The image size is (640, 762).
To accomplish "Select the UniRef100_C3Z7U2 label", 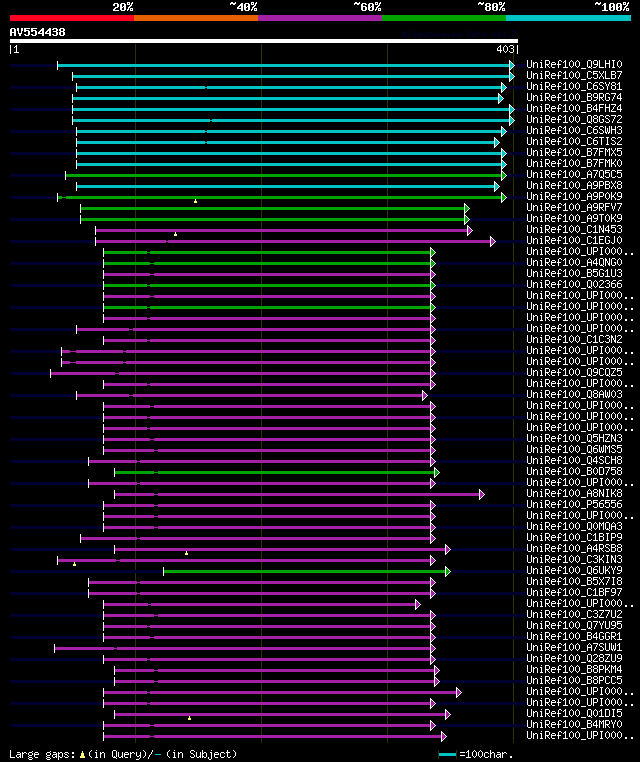I will pos(574,614).
